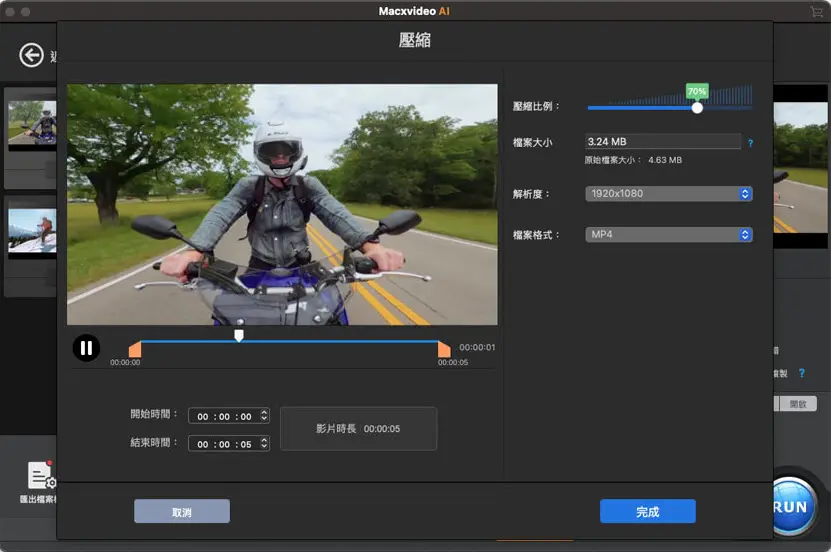
Task: Open the shopping cart icon in title bar
Action: click(817, 11)
